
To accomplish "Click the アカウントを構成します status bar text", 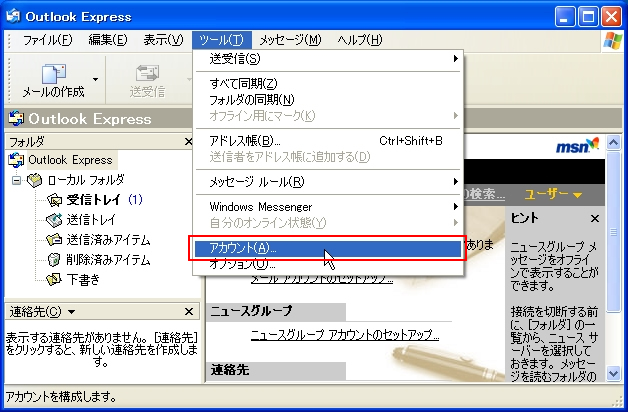I will pyautogui.click(x=61, y=397).
